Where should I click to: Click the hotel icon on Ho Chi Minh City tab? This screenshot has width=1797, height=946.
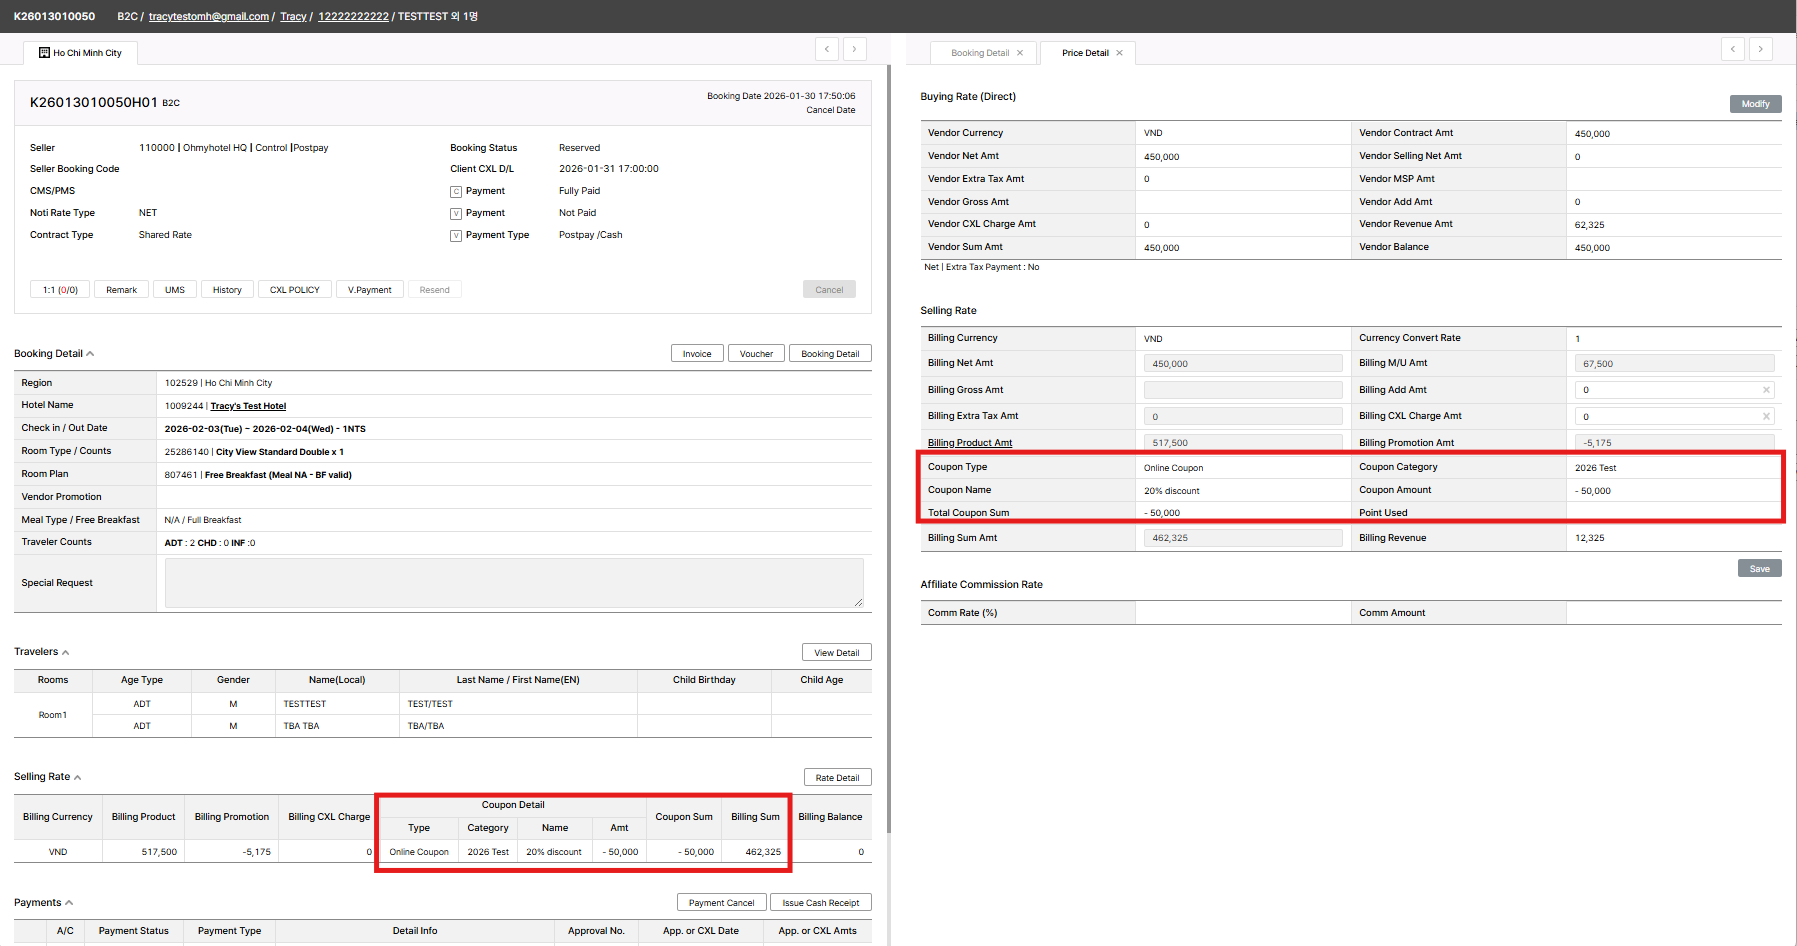(44, 53)
